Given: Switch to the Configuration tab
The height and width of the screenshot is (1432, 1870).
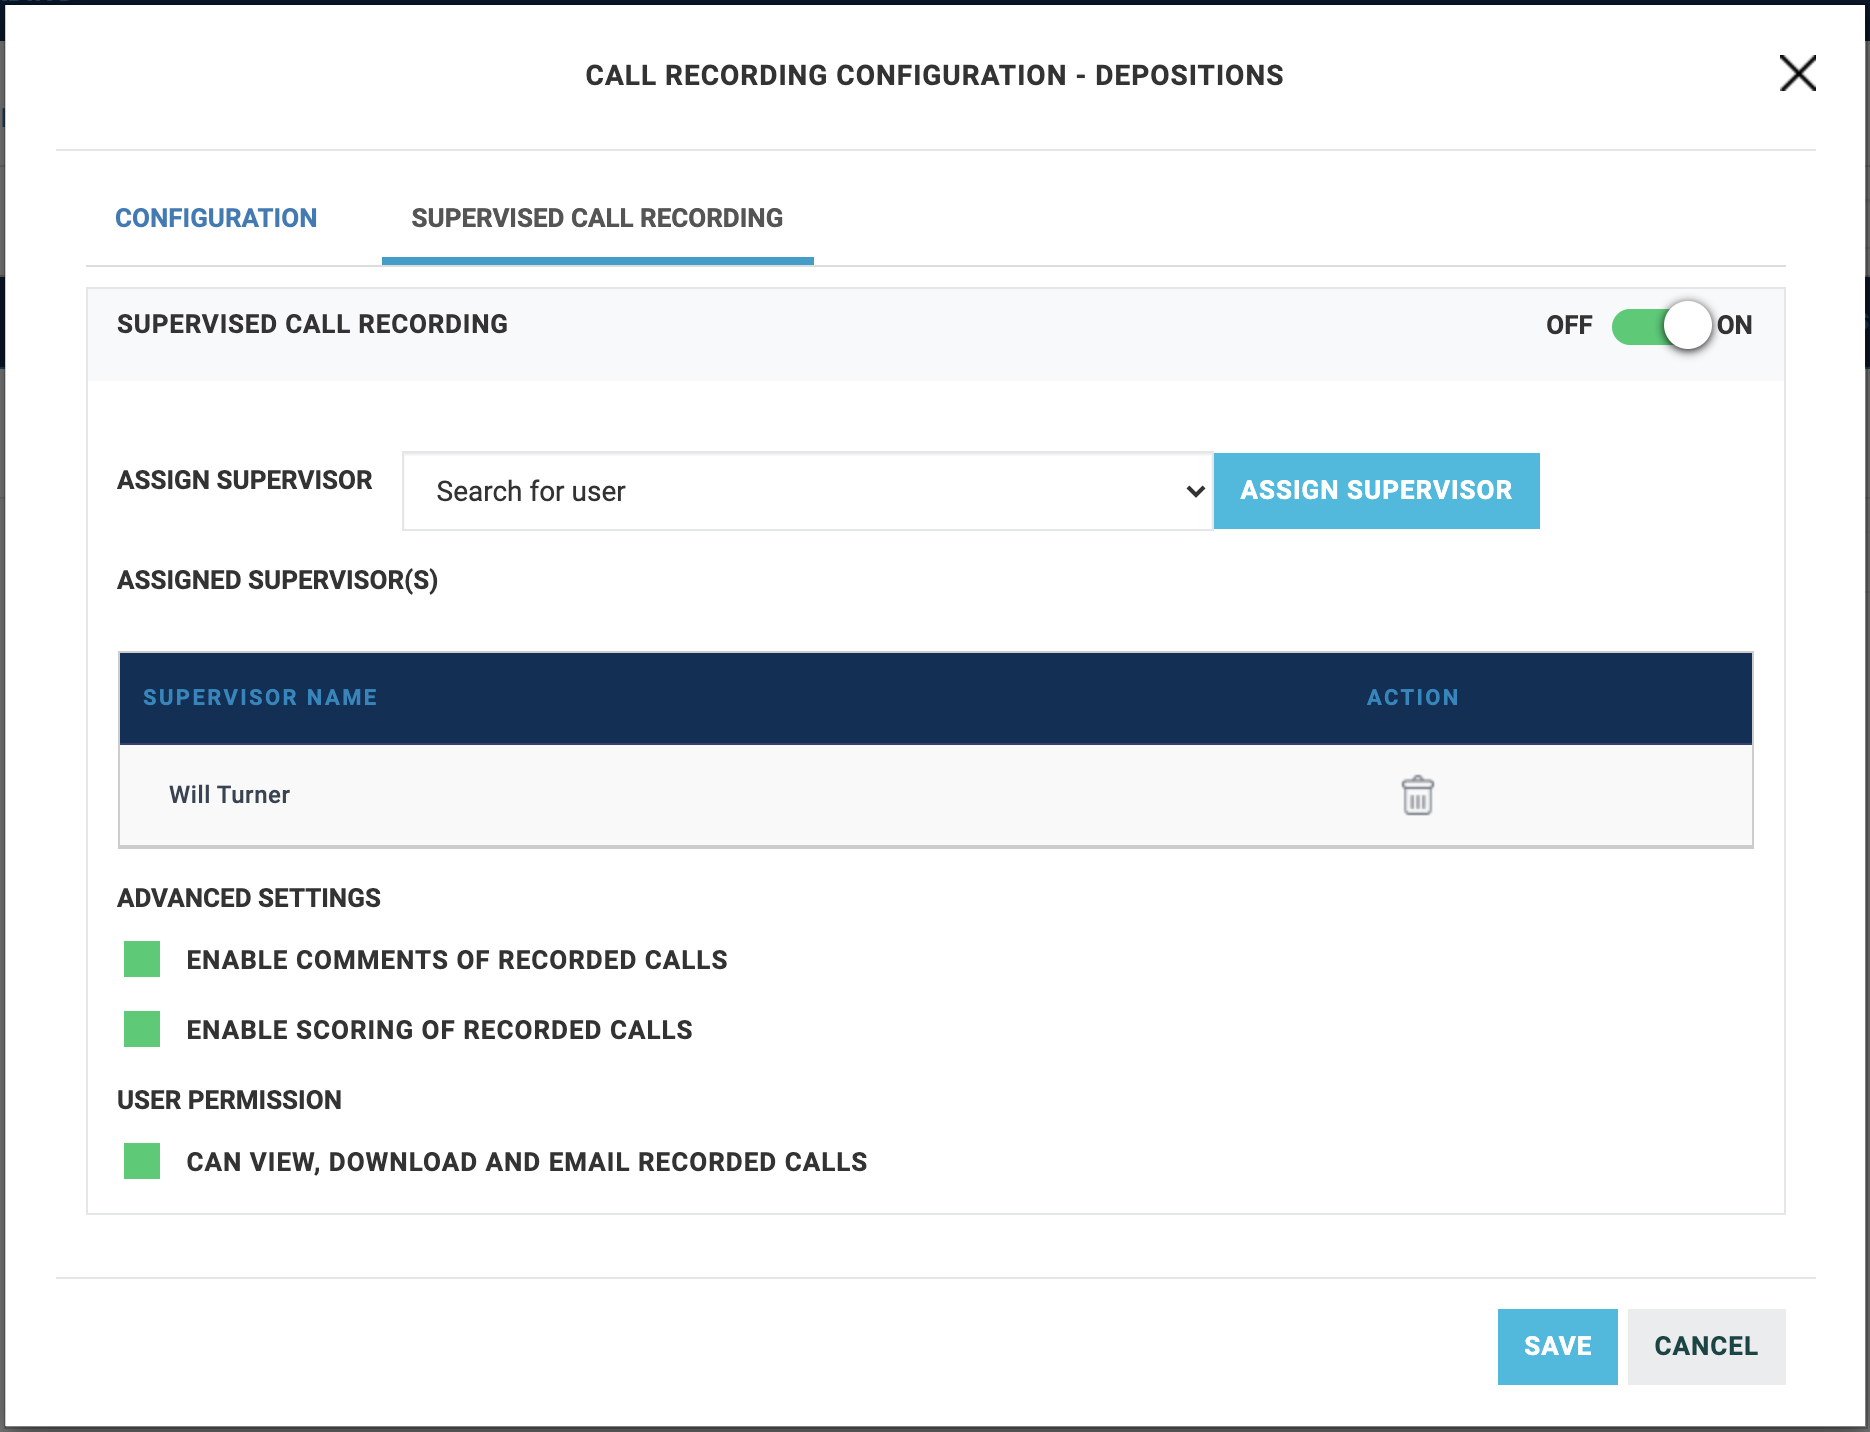Looking at the screenshot, I should 216,218.
